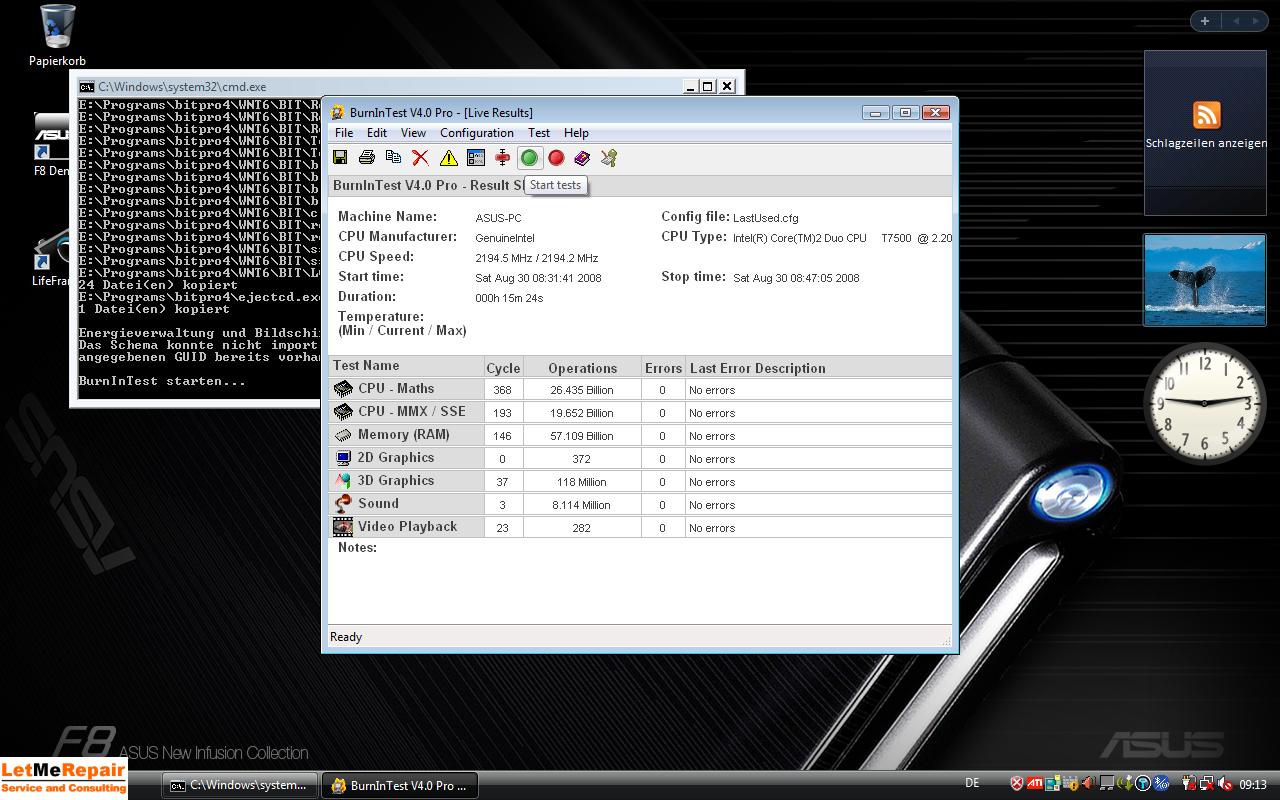The image size is (1280, 800).
Task: Select the CPU - Maths test row
Action: [640, 389]
